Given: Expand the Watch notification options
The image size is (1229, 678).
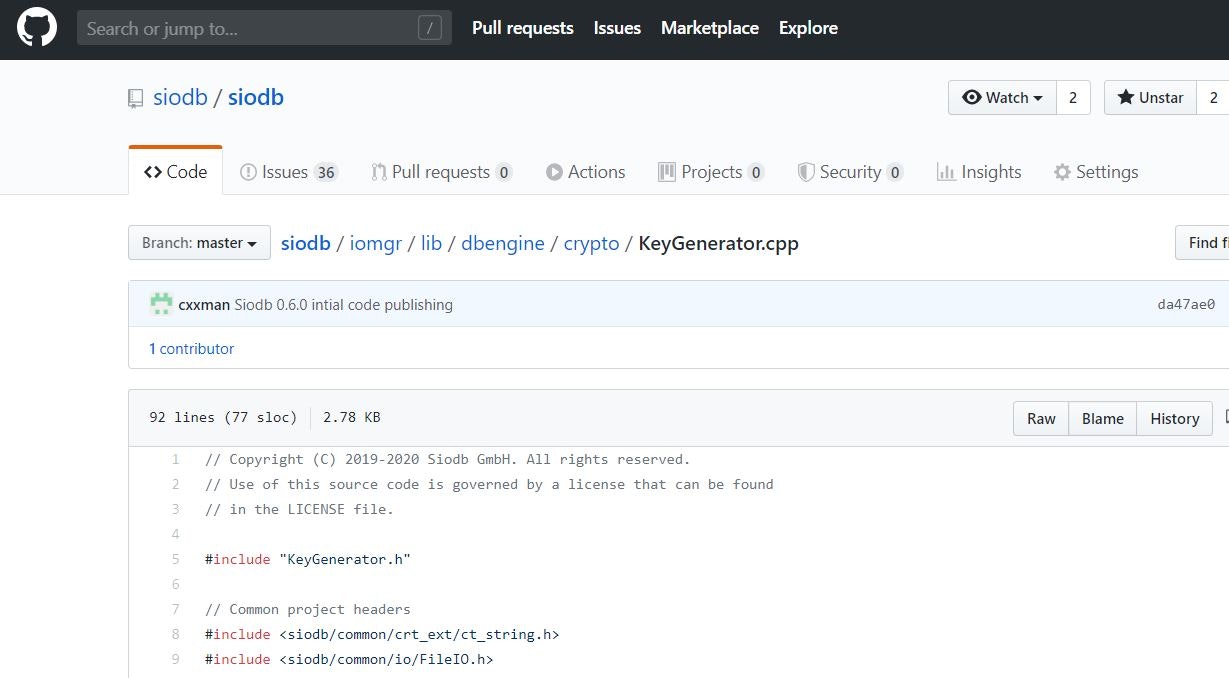Looking at the screenshot, I should click(1037, 97).
